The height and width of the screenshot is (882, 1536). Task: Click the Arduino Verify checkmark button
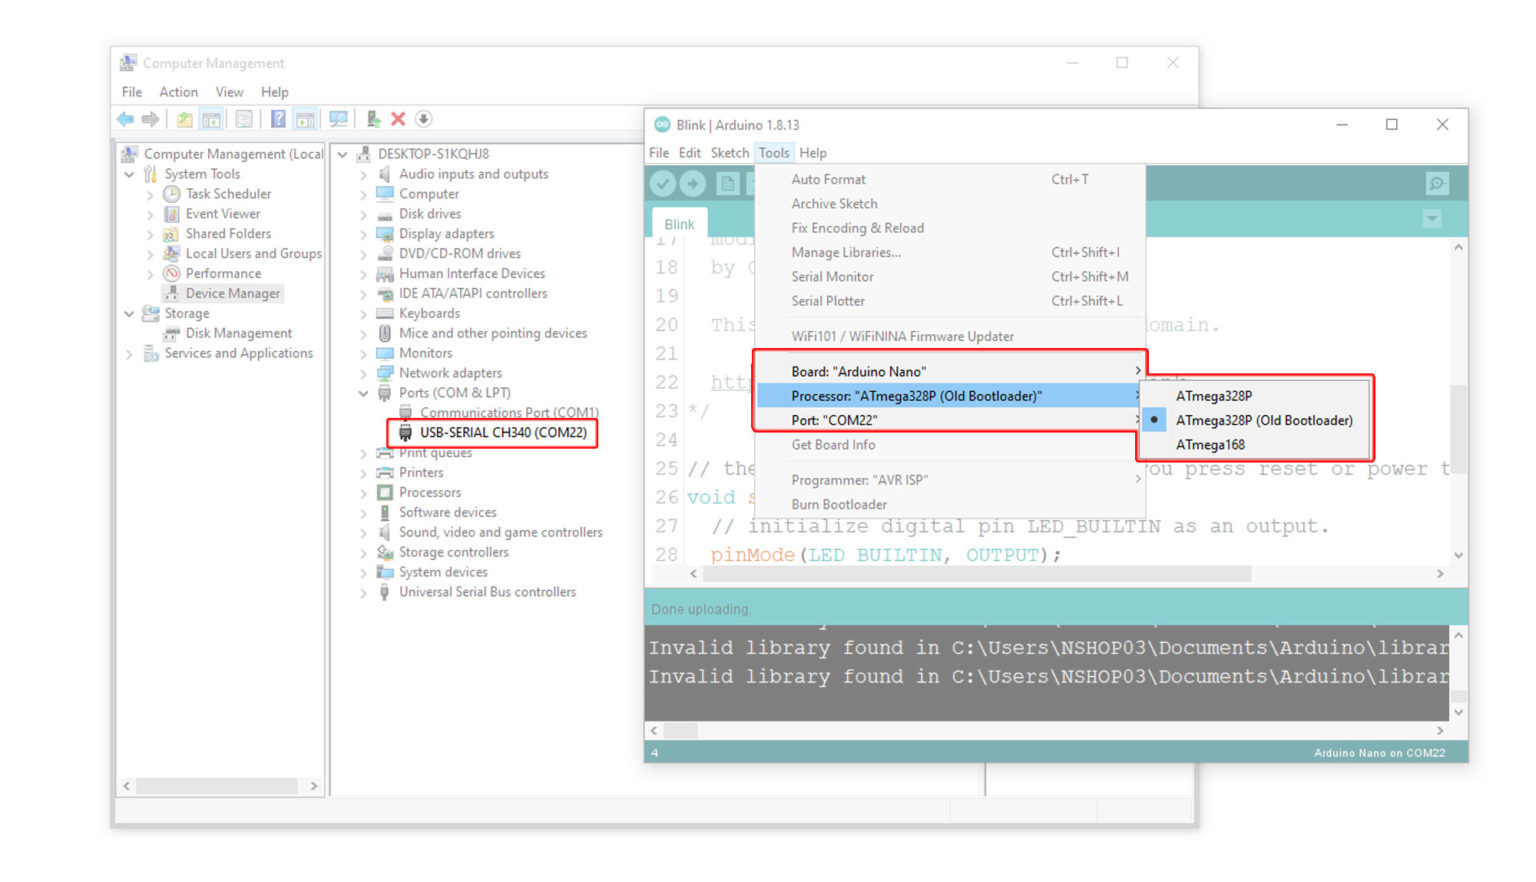[662, 184]
